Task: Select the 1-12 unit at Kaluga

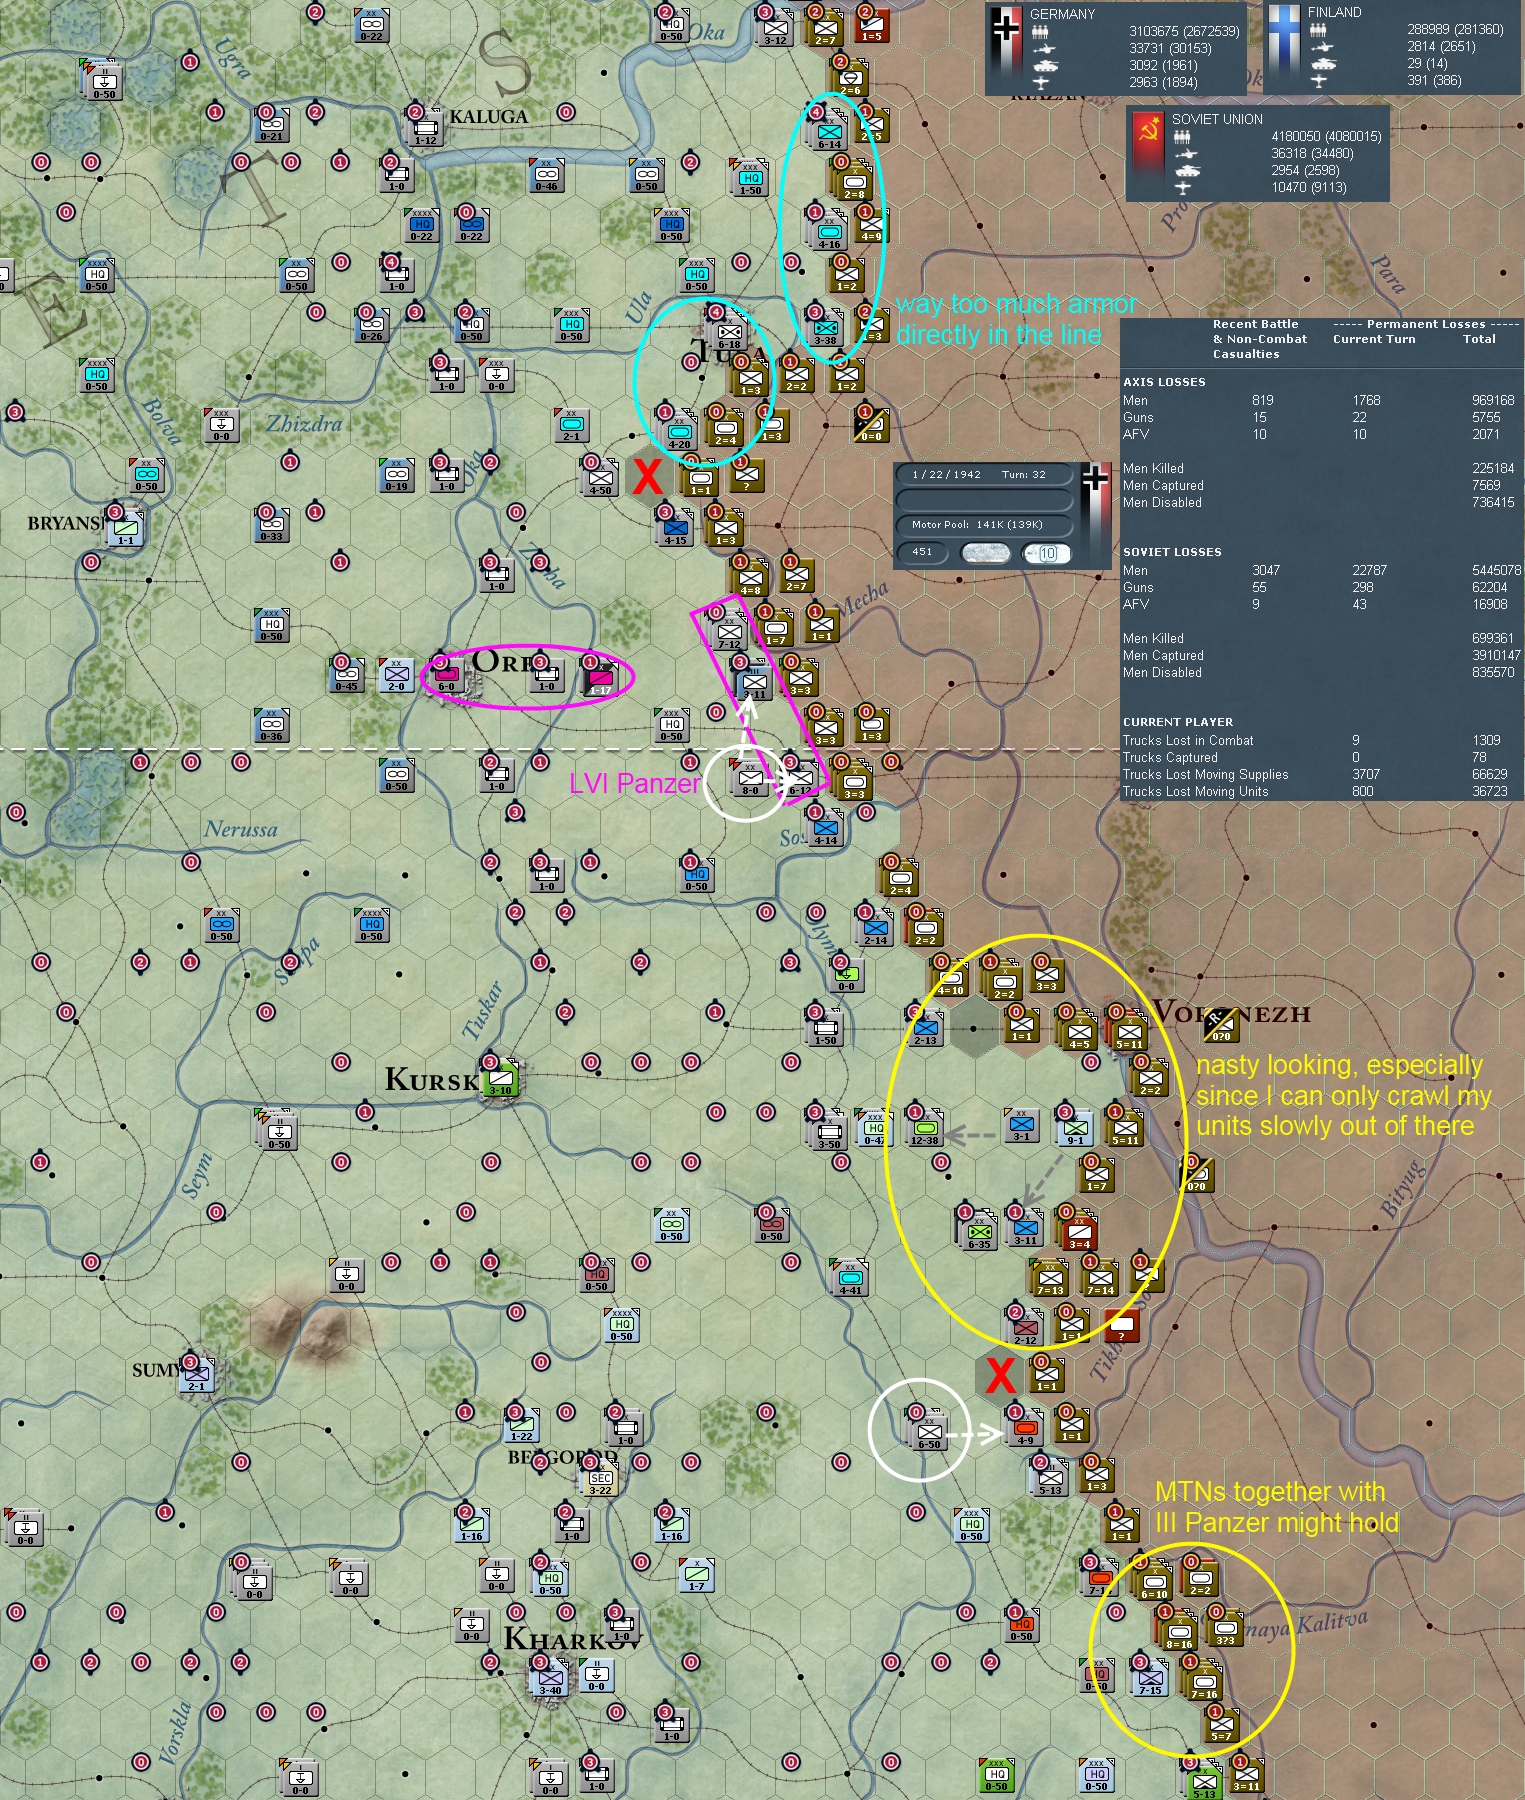Action: (426, 127)
